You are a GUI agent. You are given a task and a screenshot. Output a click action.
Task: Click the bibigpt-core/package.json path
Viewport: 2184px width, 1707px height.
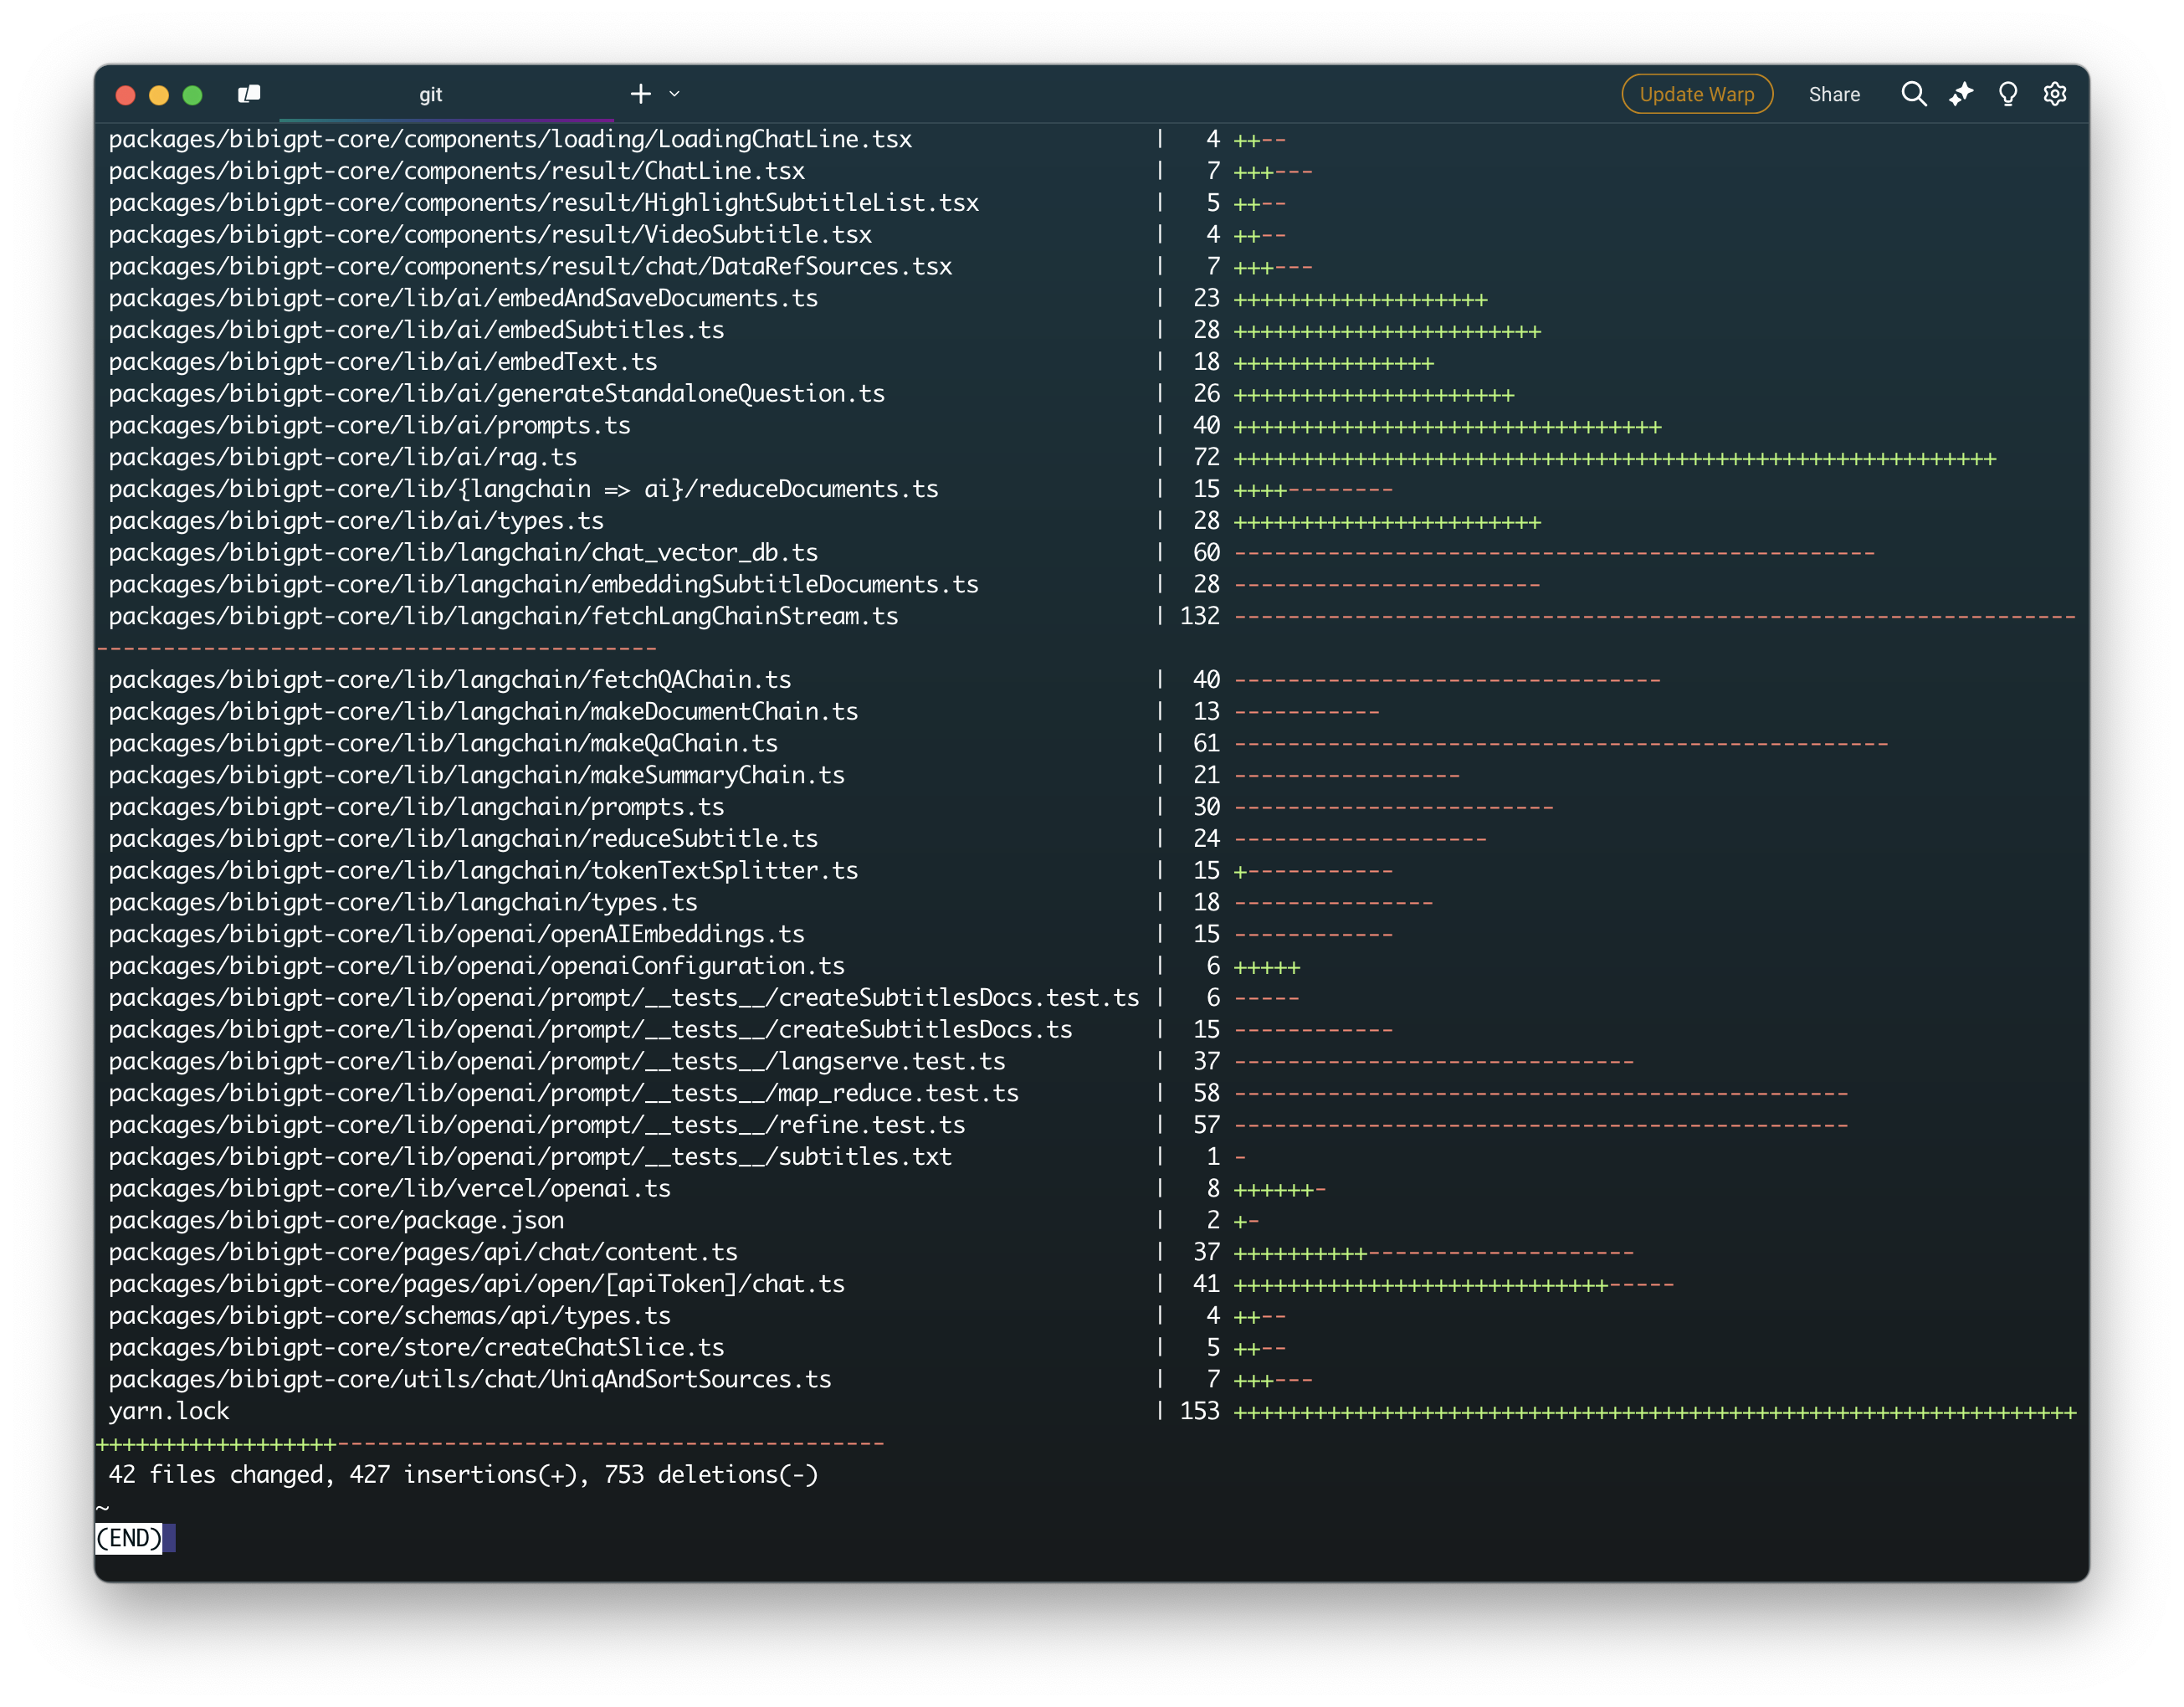[336, 1220]
